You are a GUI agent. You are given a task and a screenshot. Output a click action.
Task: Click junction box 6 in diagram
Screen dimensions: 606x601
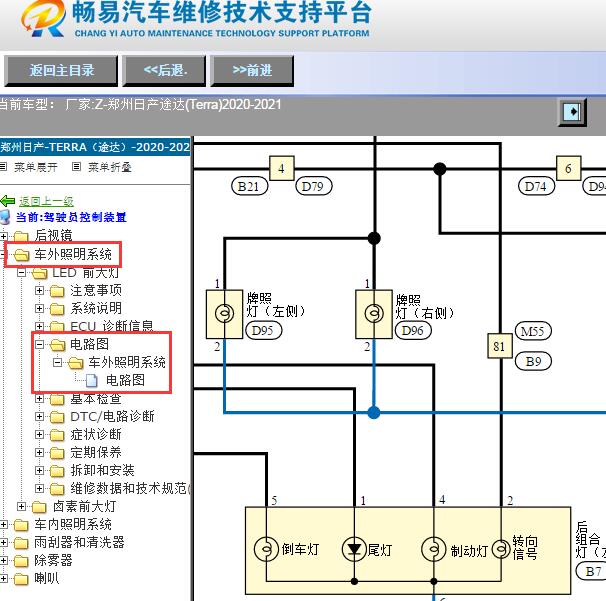coord(568,168)
